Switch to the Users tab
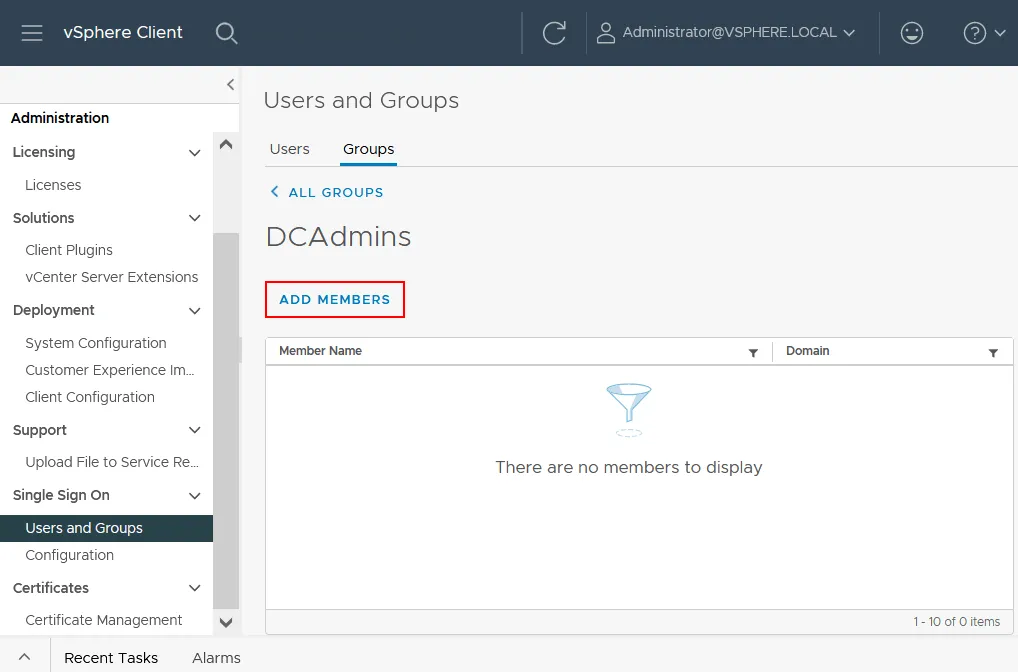Screen dimensions: 1018x672 pyautogui.click(x=290, y=149)
